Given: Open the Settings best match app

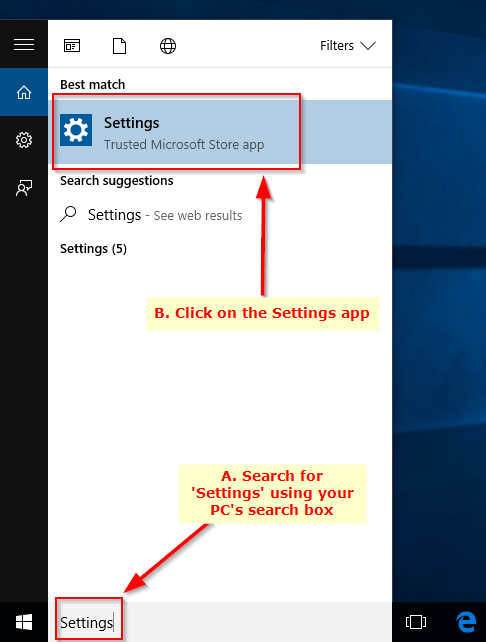Looking at the screenshot, I should [220, 132].
